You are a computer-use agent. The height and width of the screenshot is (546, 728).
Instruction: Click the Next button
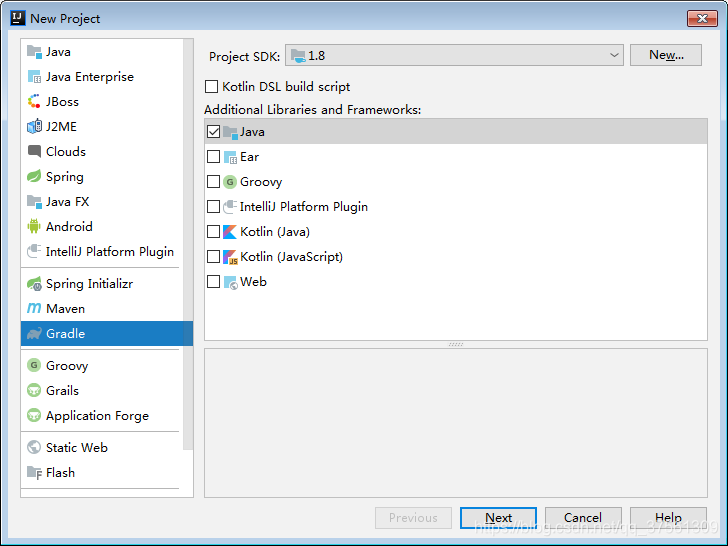498,518
